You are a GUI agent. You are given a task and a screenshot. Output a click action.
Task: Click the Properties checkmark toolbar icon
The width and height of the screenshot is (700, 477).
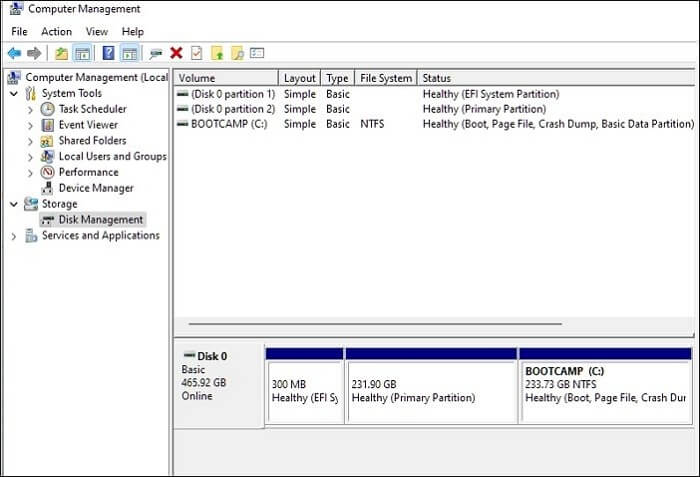point(196,53)
